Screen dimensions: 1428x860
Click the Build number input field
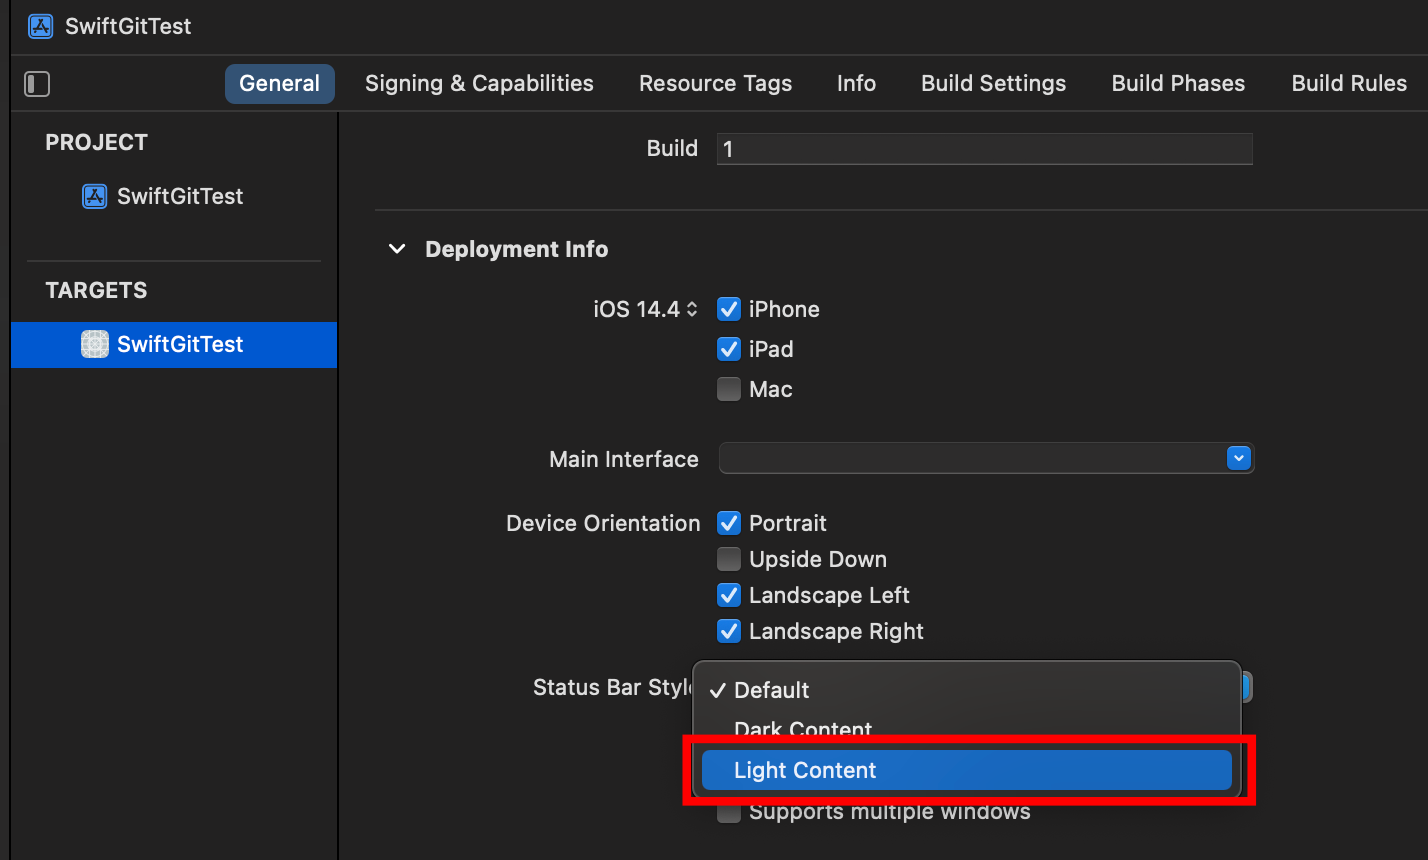[x=985, y=149]
